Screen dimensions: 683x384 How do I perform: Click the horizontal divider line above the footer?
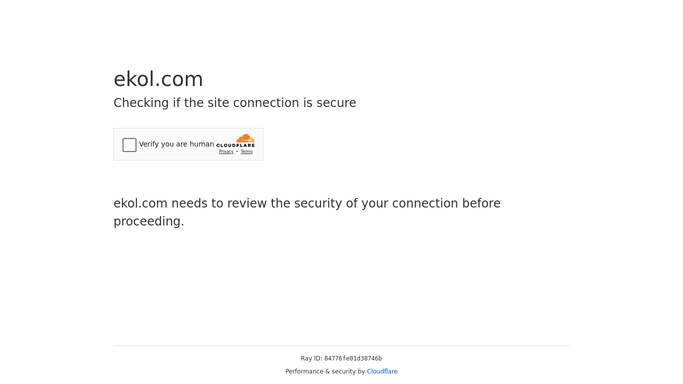pos(342,346)
